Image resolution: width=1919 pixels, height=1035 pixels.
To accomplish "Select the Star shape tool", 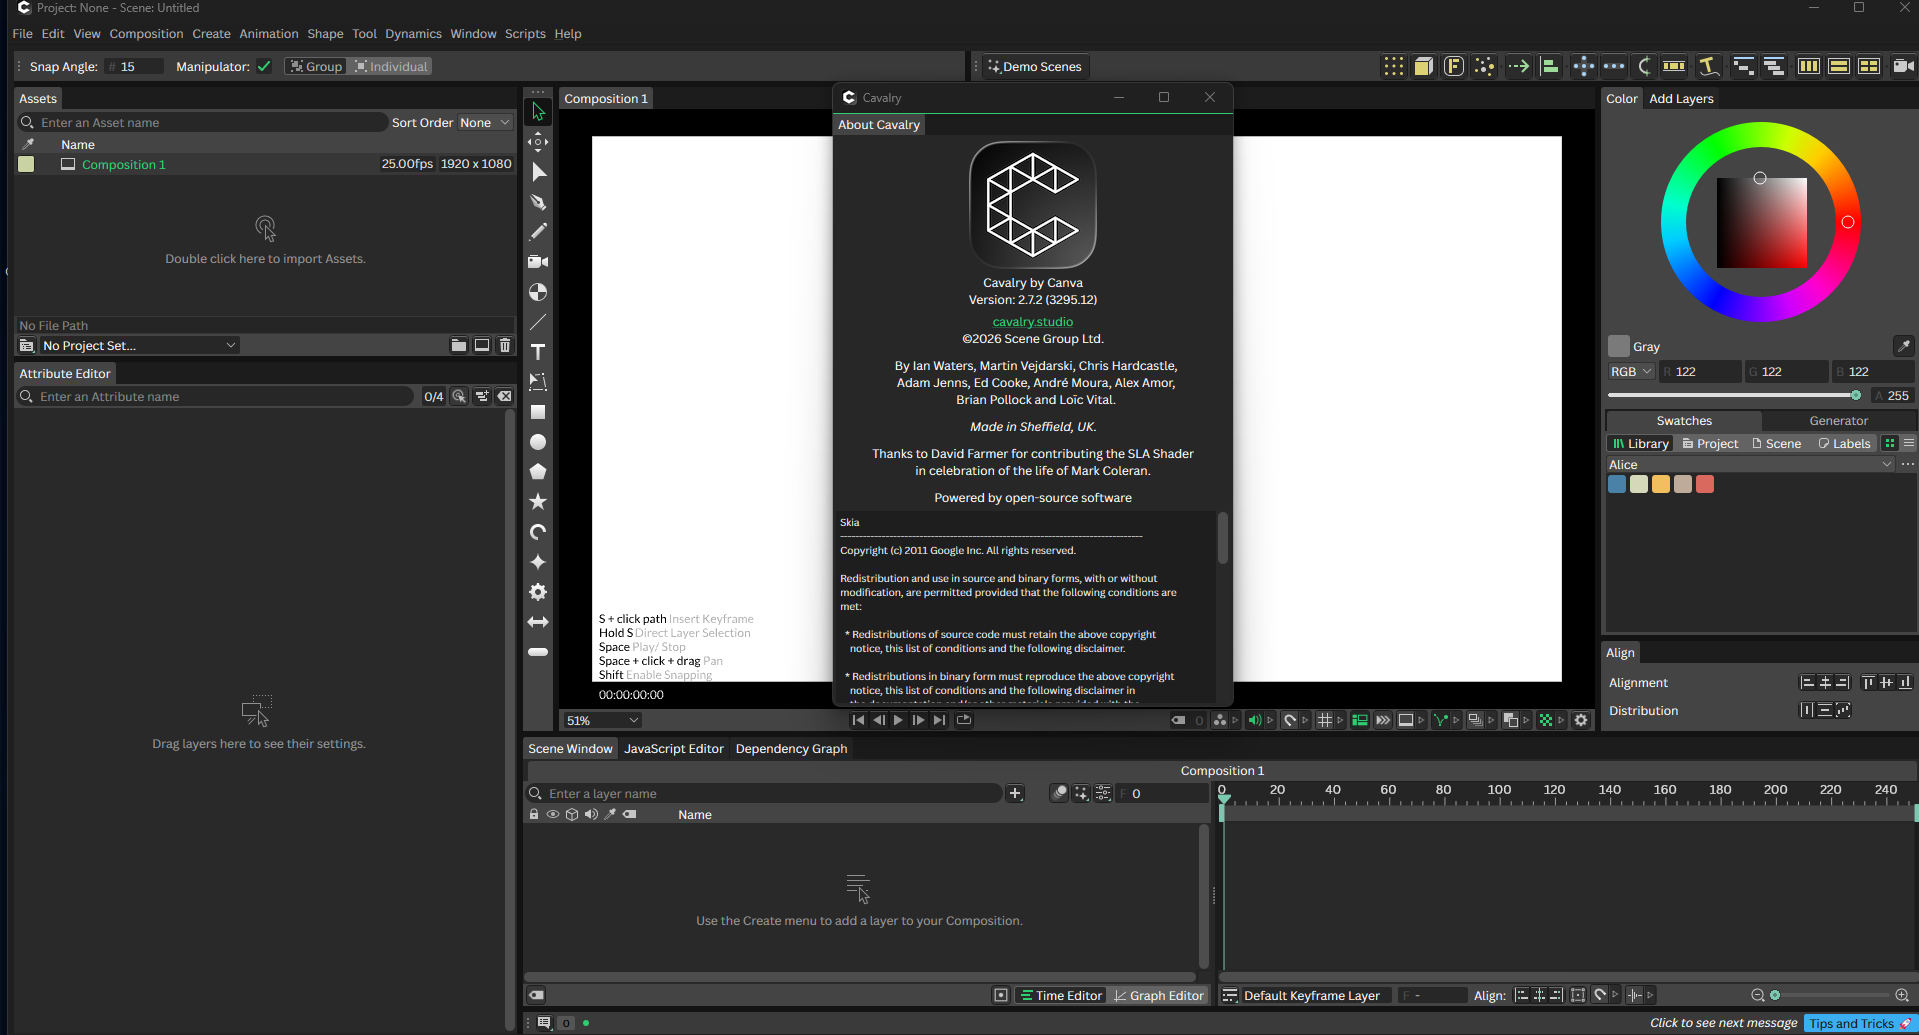I will point(538,502).
